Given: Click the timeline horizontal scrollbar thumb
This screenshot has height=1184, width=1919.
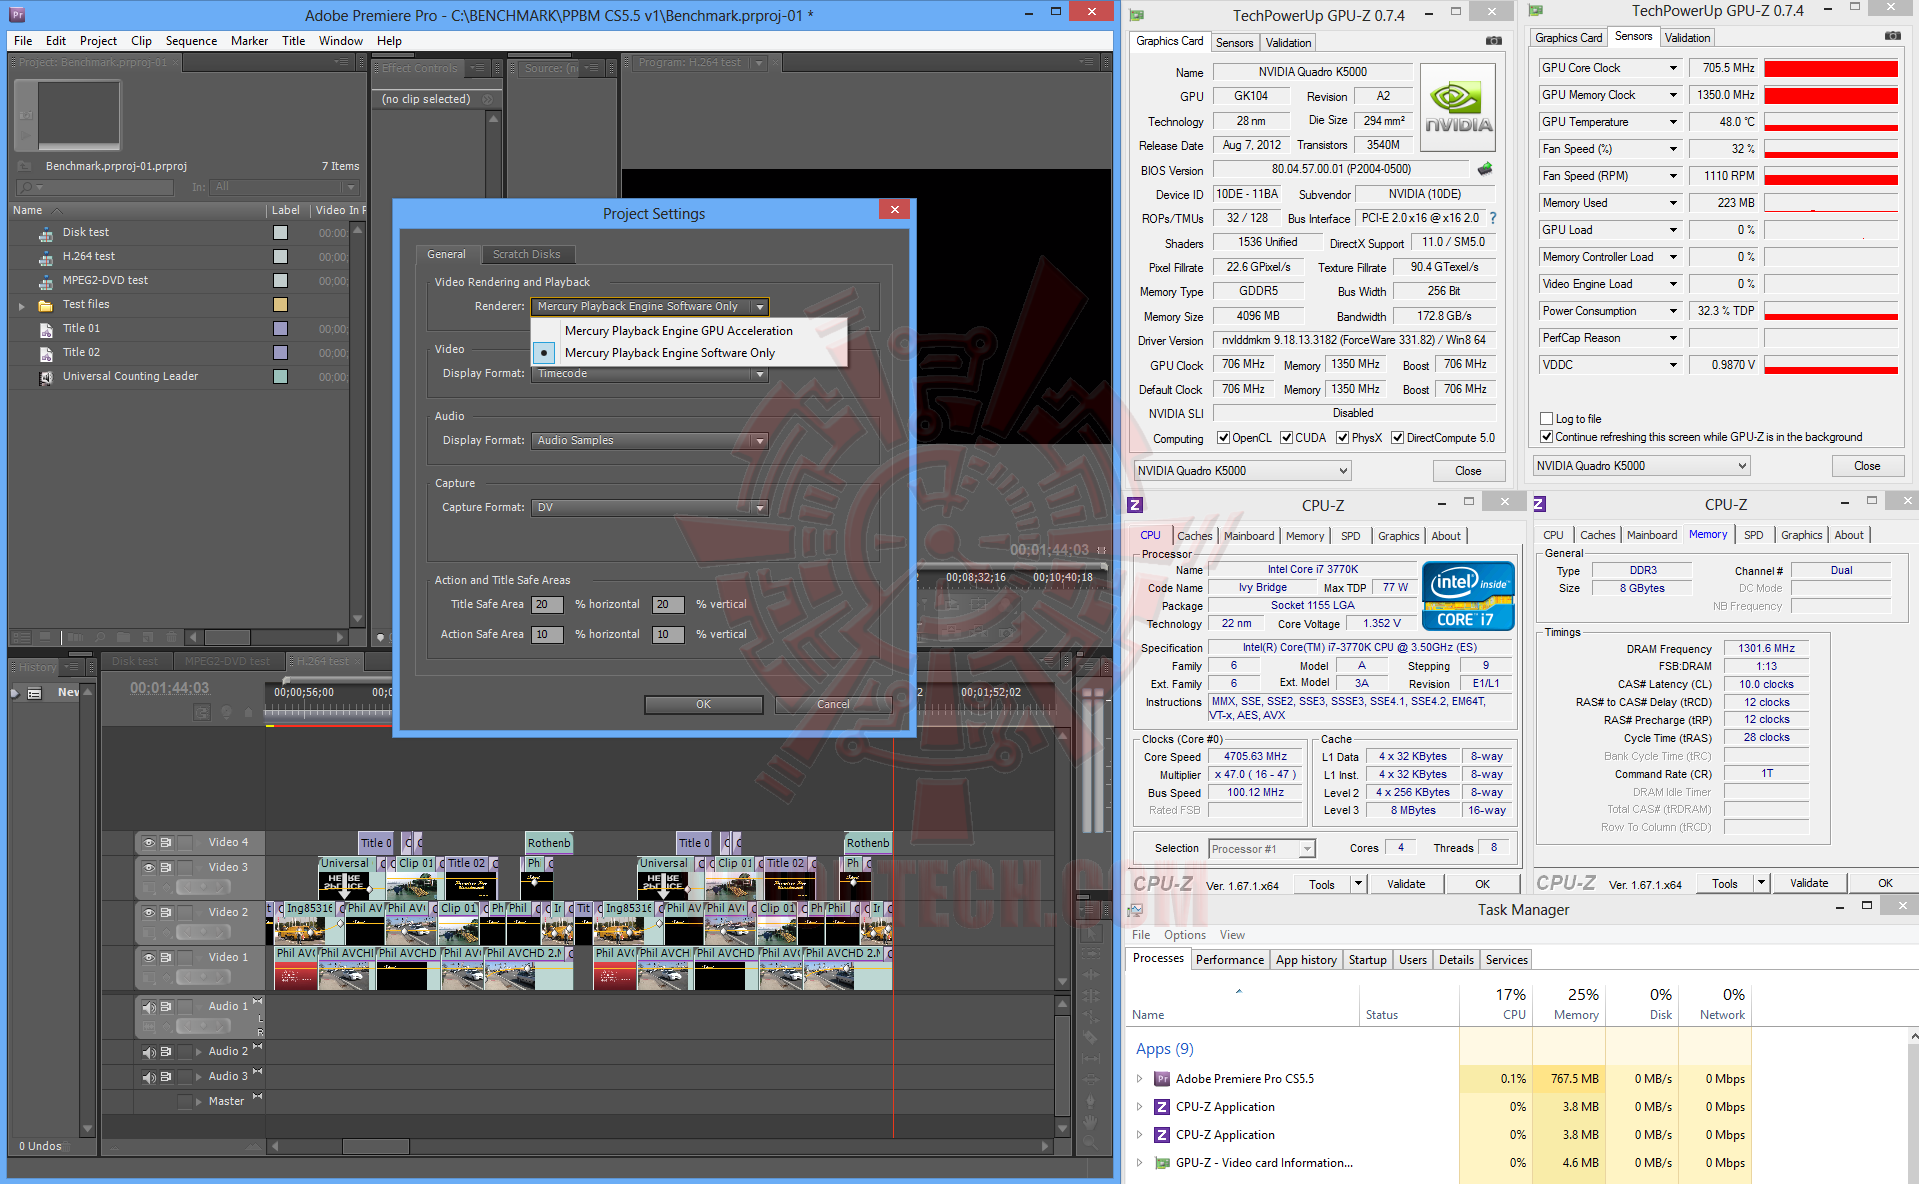Looking at the screenshot, I should pos(376,1146).
